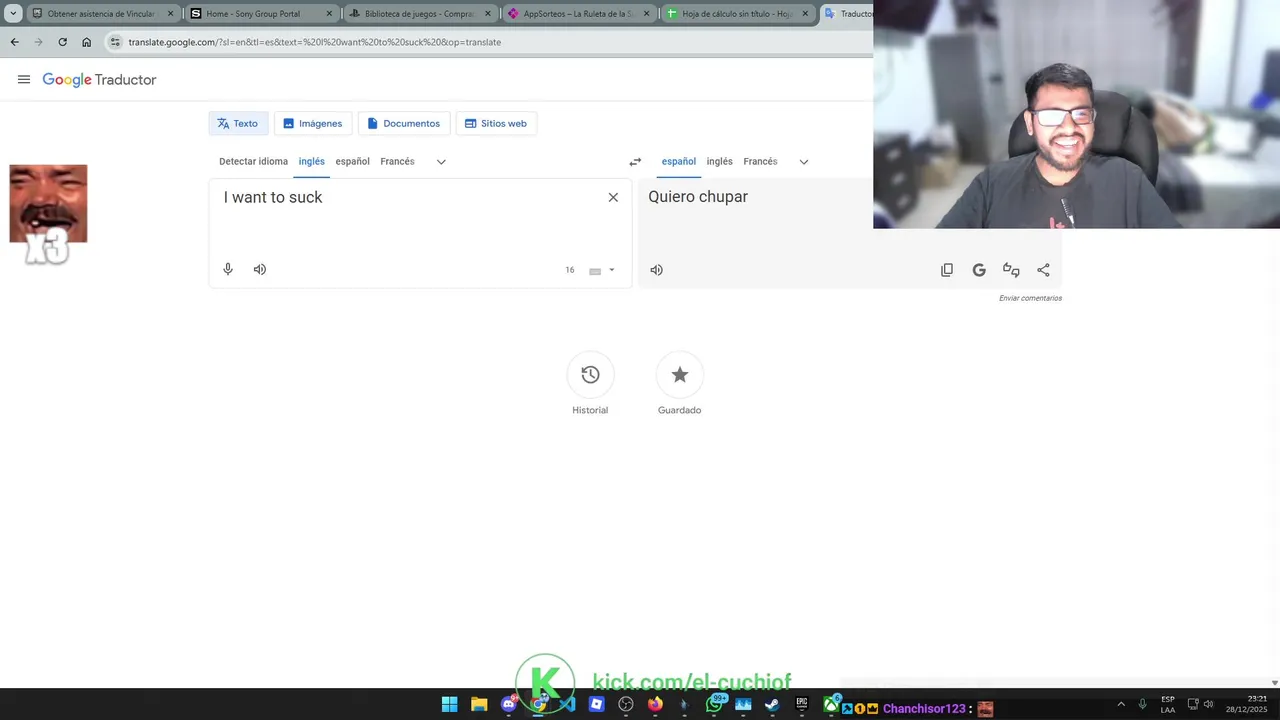Reload the current page

point(62,42)
